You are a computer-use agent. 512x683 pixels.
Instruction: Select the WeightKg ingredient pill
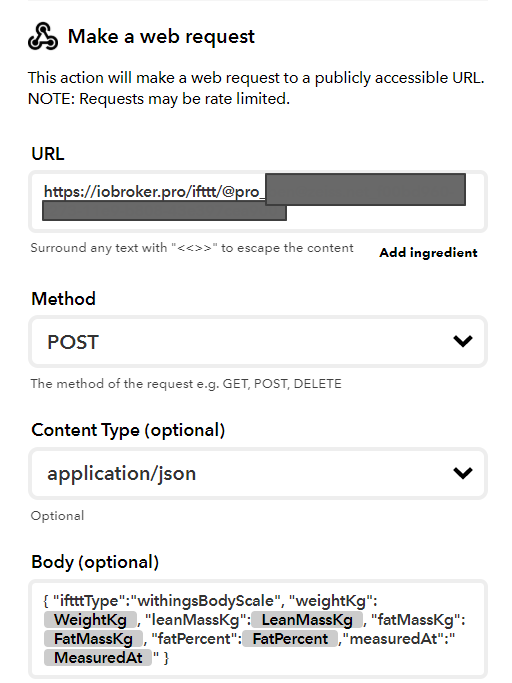pyautogui.click(x=90, y=620)
